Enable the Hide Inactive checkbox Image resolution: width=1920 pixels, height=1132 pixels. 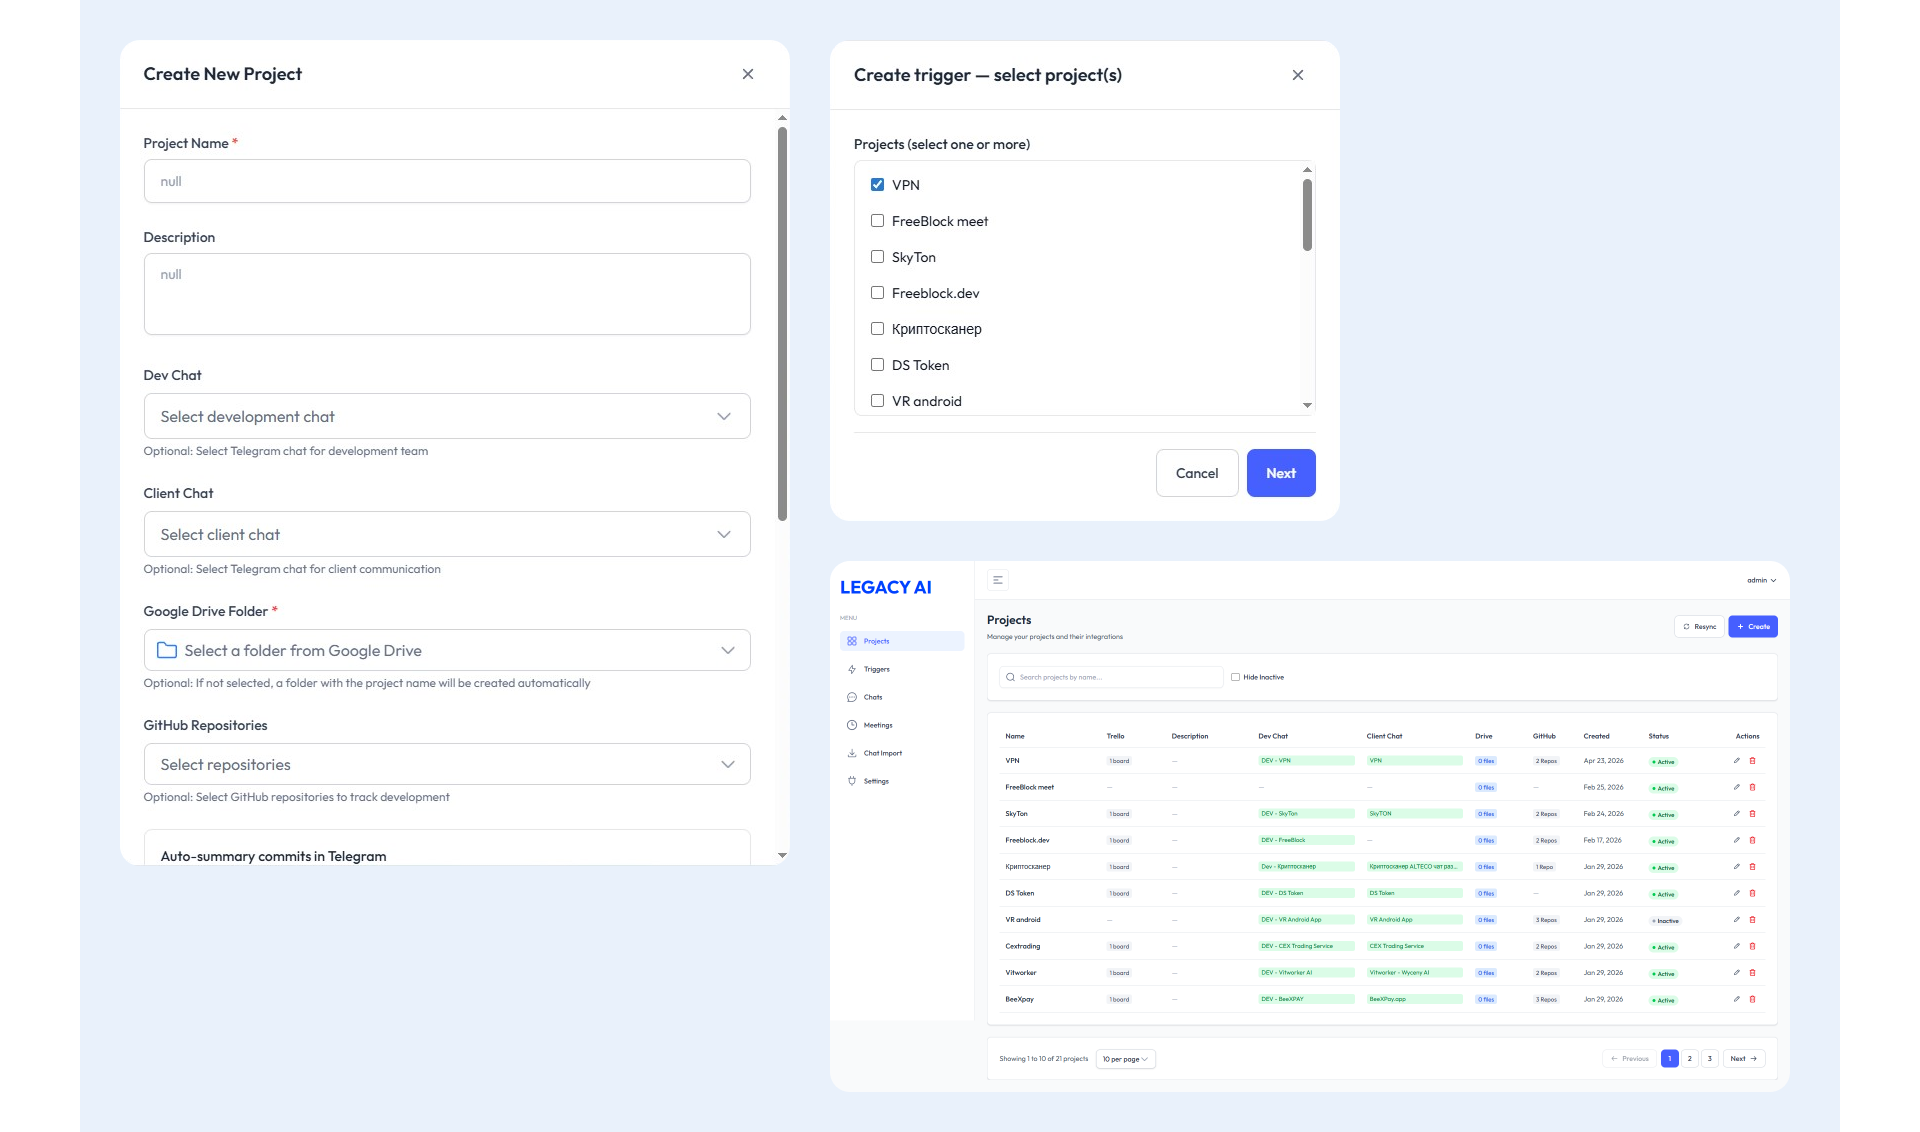(1235, 677)
